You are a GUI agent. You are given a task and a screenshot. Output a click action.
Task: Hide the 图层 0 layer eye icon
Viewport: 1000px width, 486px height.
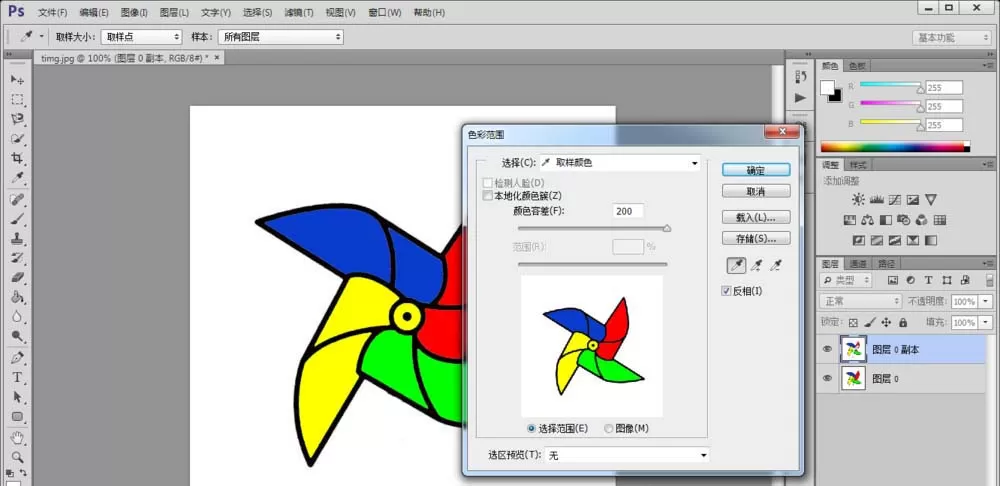click(x=827, y=378)
